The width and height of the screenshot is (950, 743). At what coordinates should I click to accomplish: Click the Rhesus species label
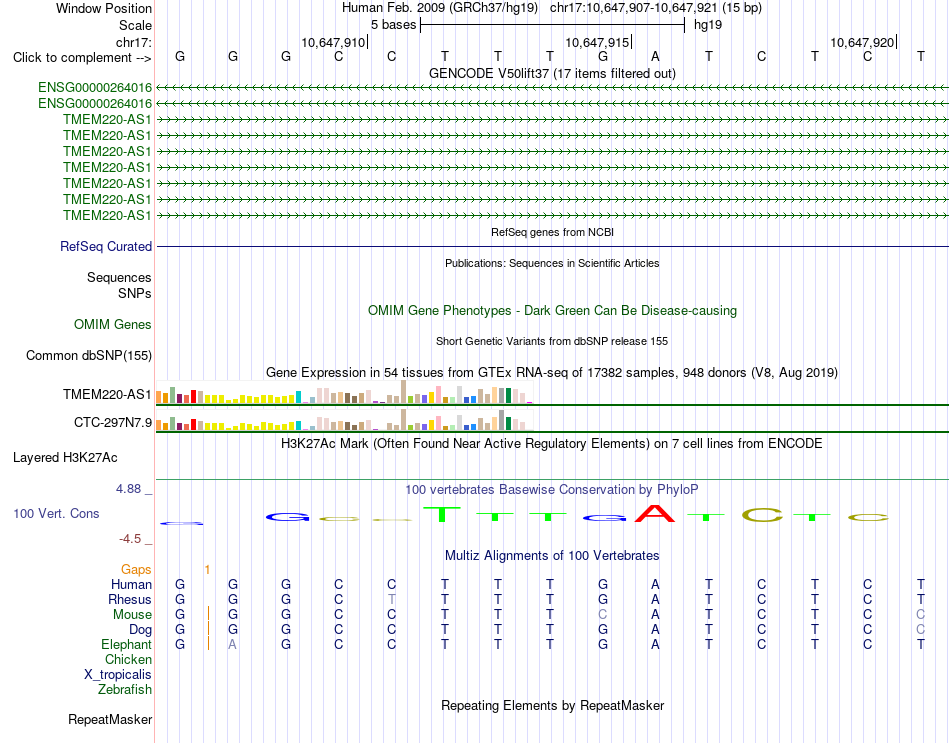click(130, 599)
